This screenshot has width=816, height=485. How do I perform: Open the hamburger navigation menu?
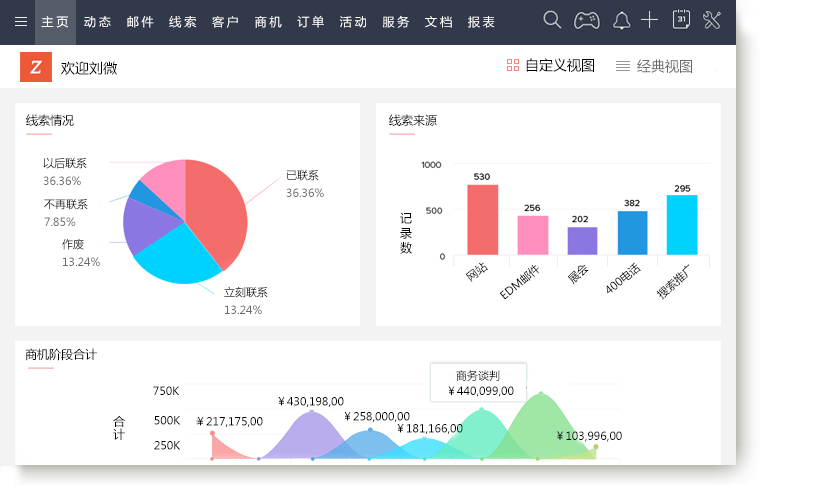click(20, 21)
